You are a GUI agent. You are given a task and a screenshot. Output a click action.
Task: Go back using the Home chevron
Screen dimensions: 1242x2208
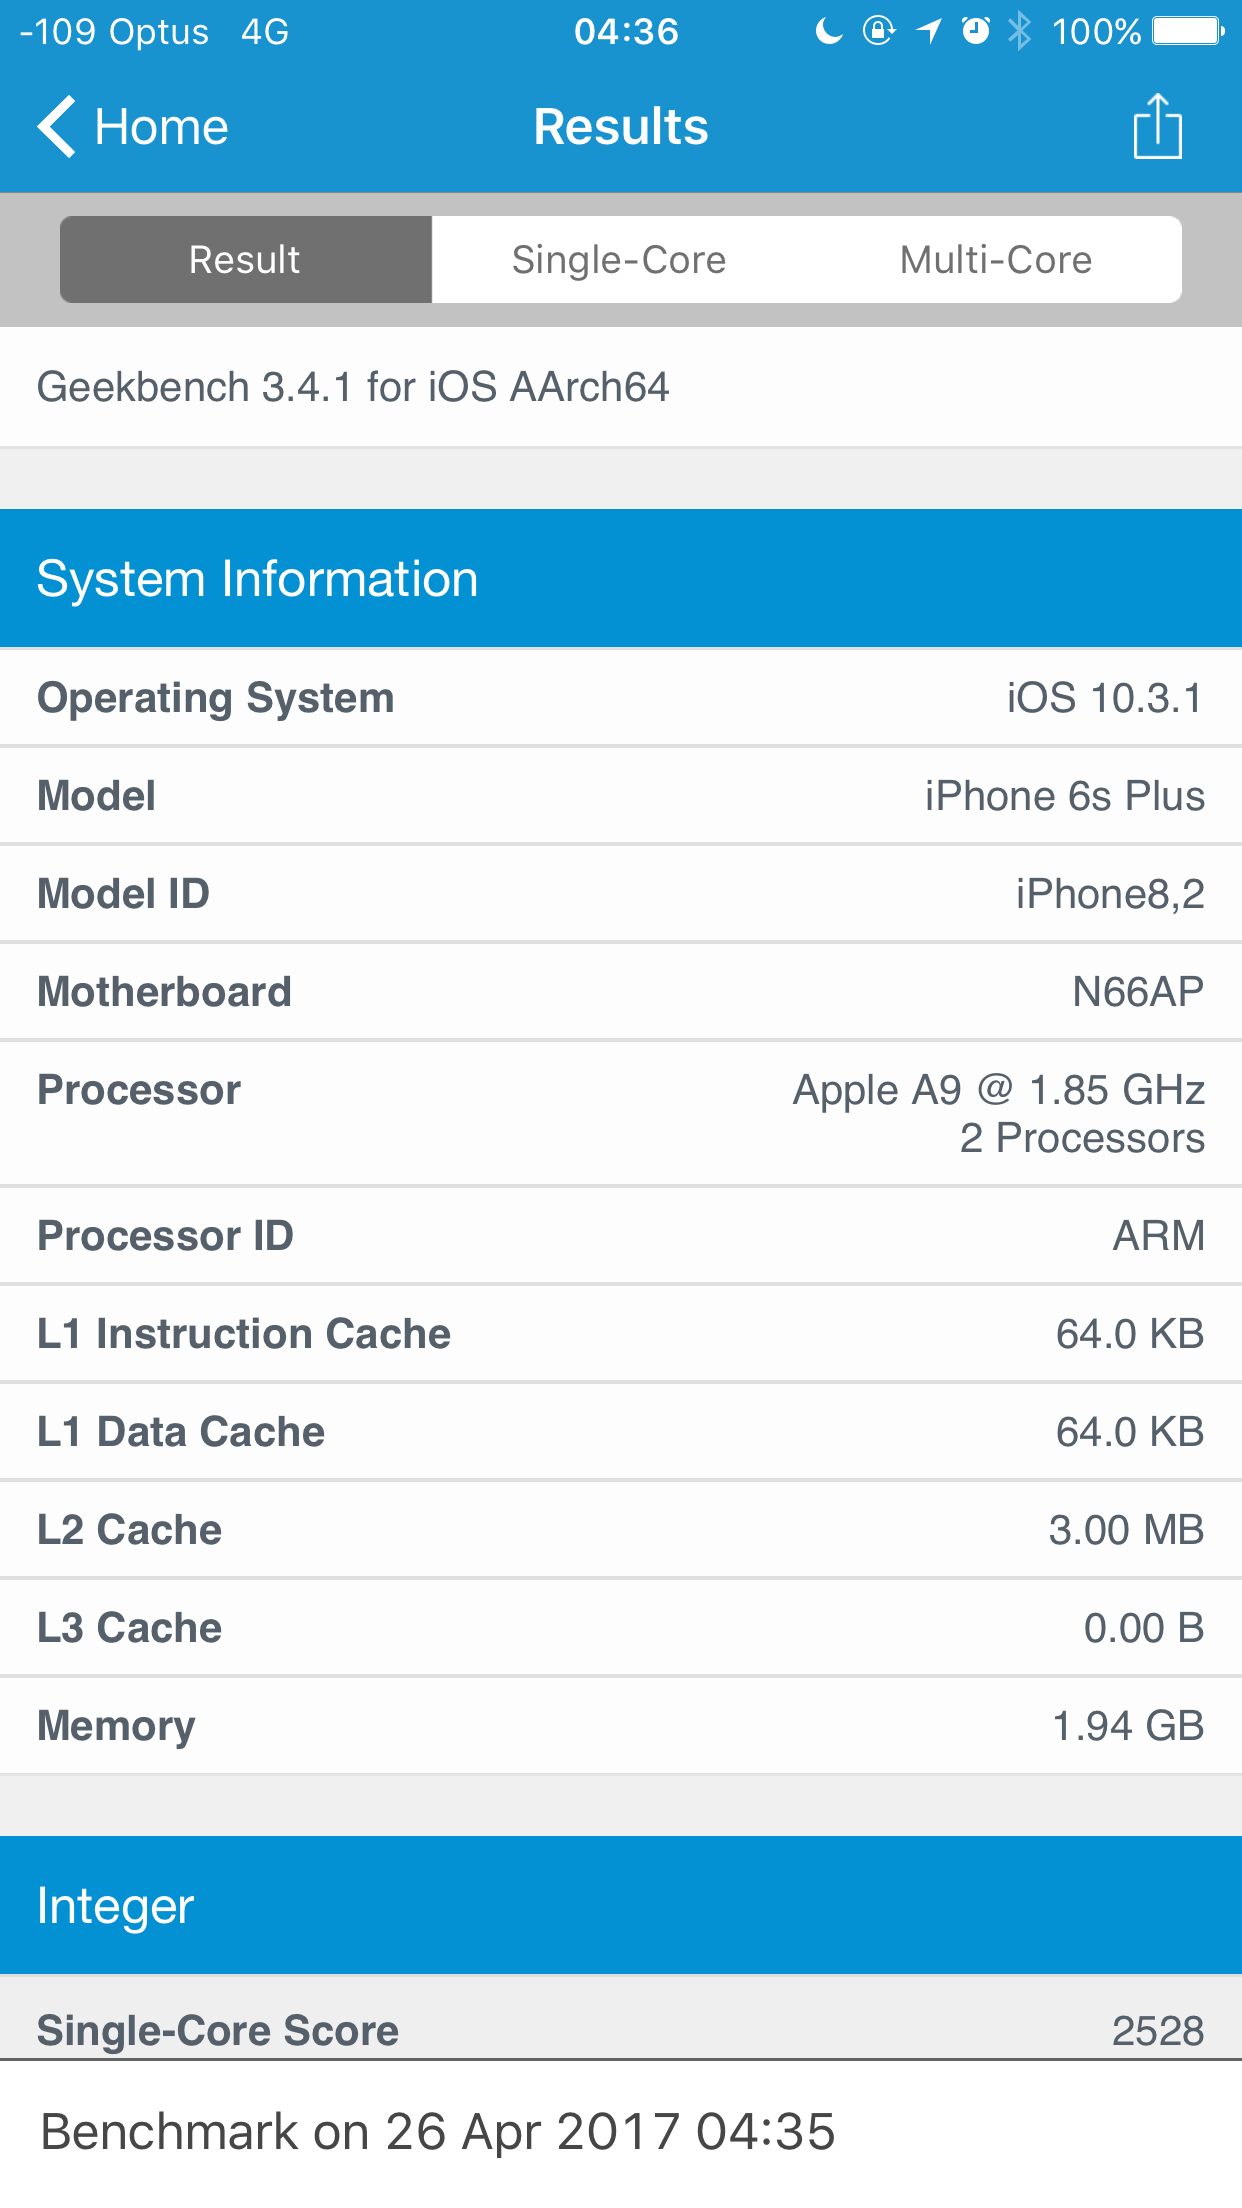[56, 127]
